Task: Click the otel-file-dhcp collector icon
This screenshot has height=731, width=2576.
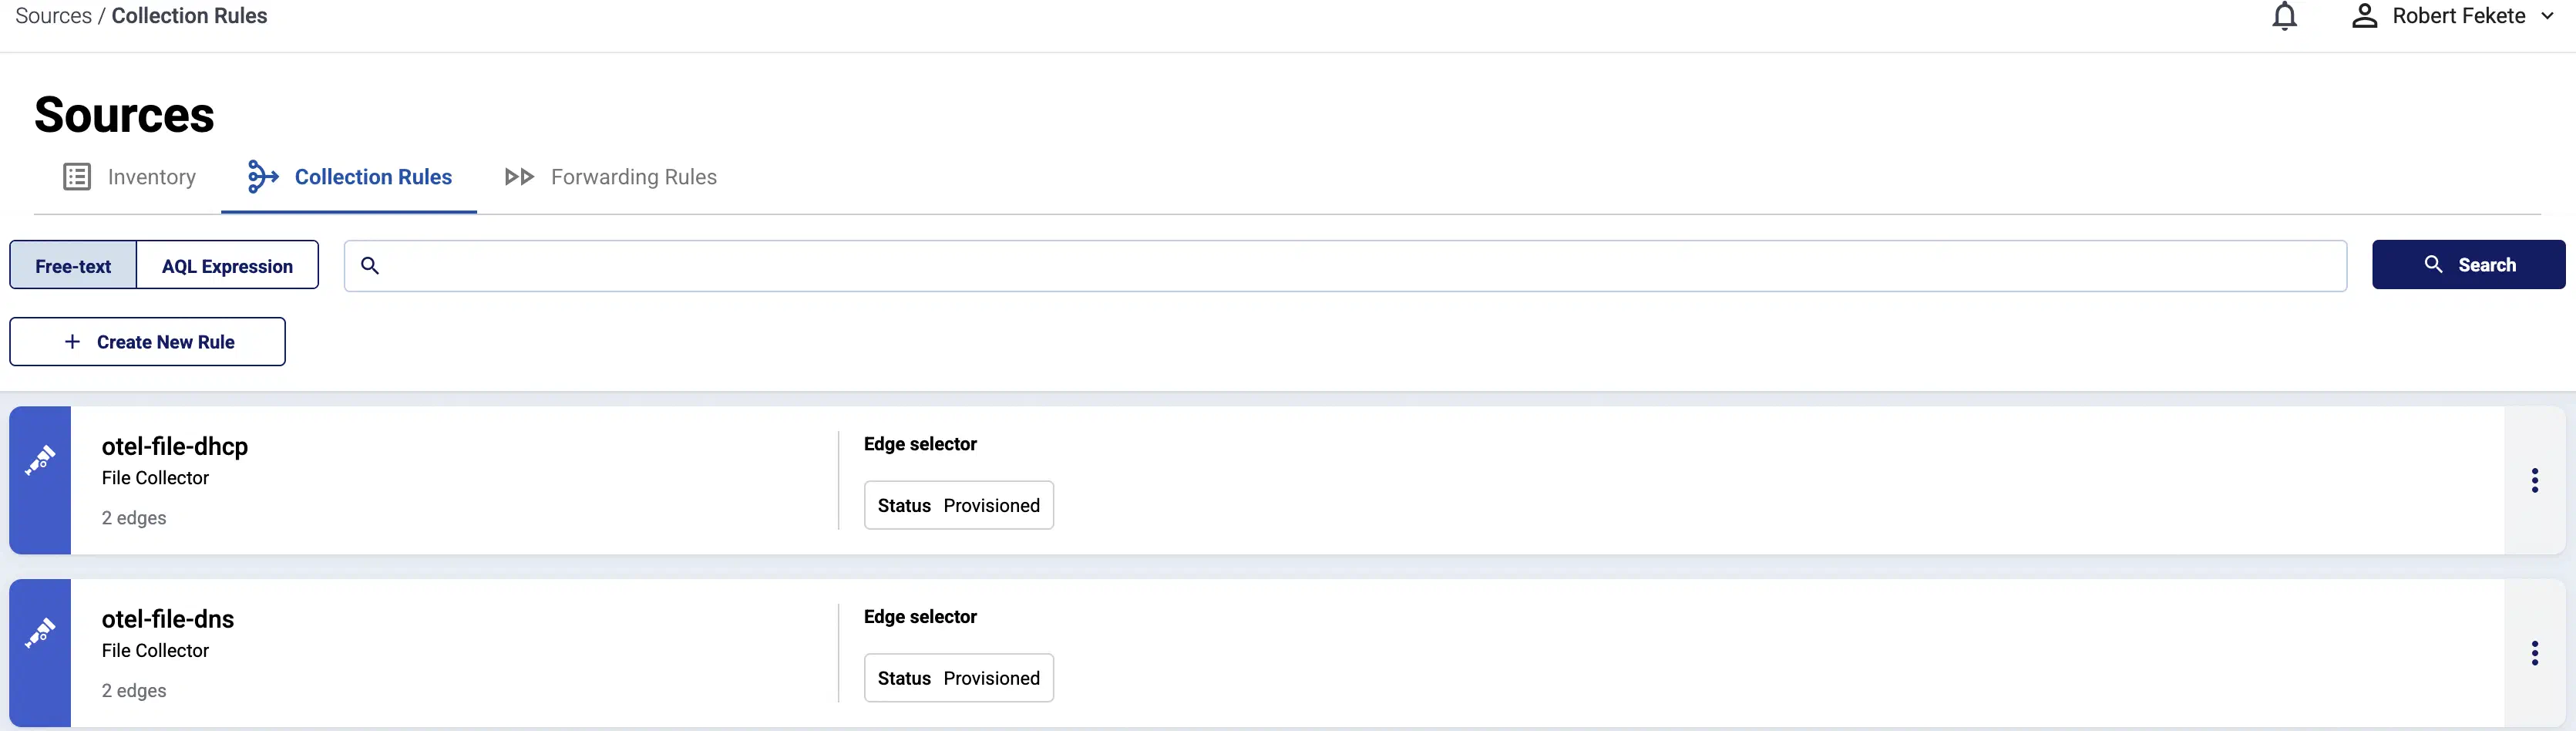Action: (x=40, y=460)
